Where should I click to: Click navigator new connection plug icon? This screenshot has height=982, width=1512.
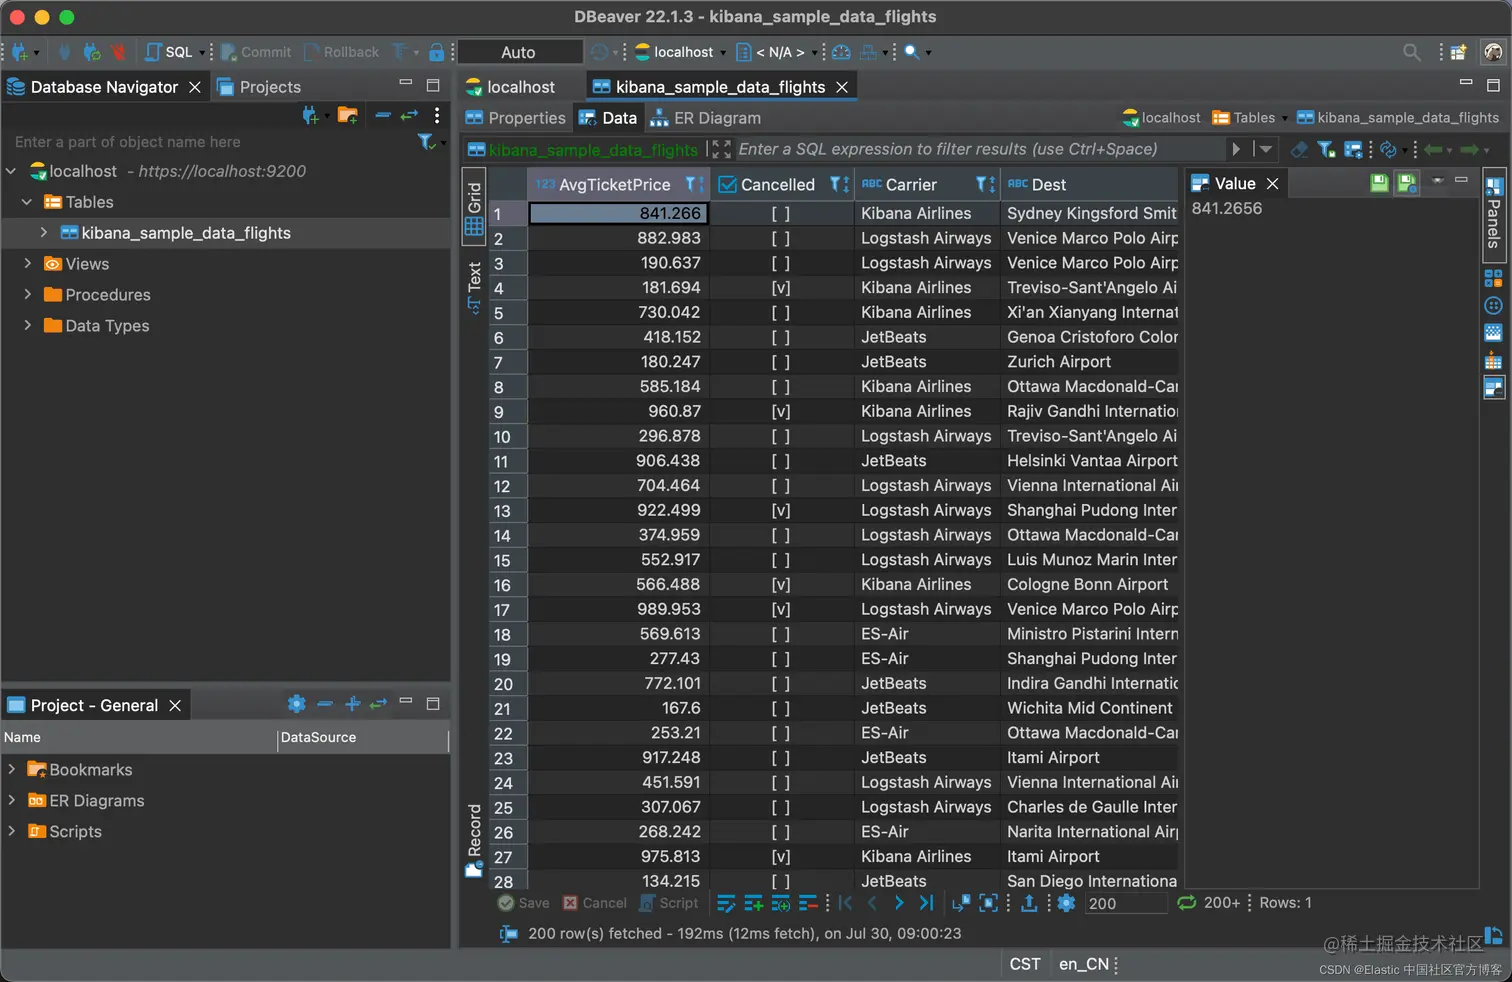pyautogui.click(x=310, y=116)
